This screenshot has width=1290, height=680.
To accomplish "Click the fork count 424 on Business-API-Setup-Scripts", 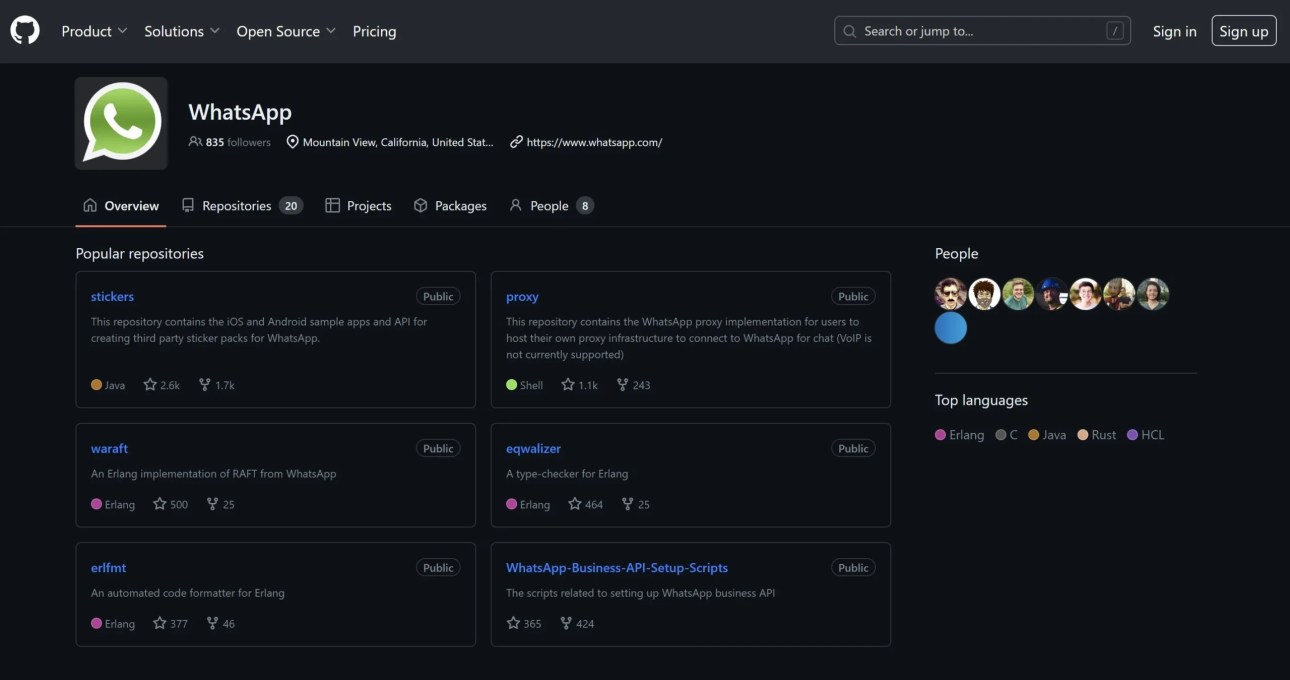I will [577, 623].
